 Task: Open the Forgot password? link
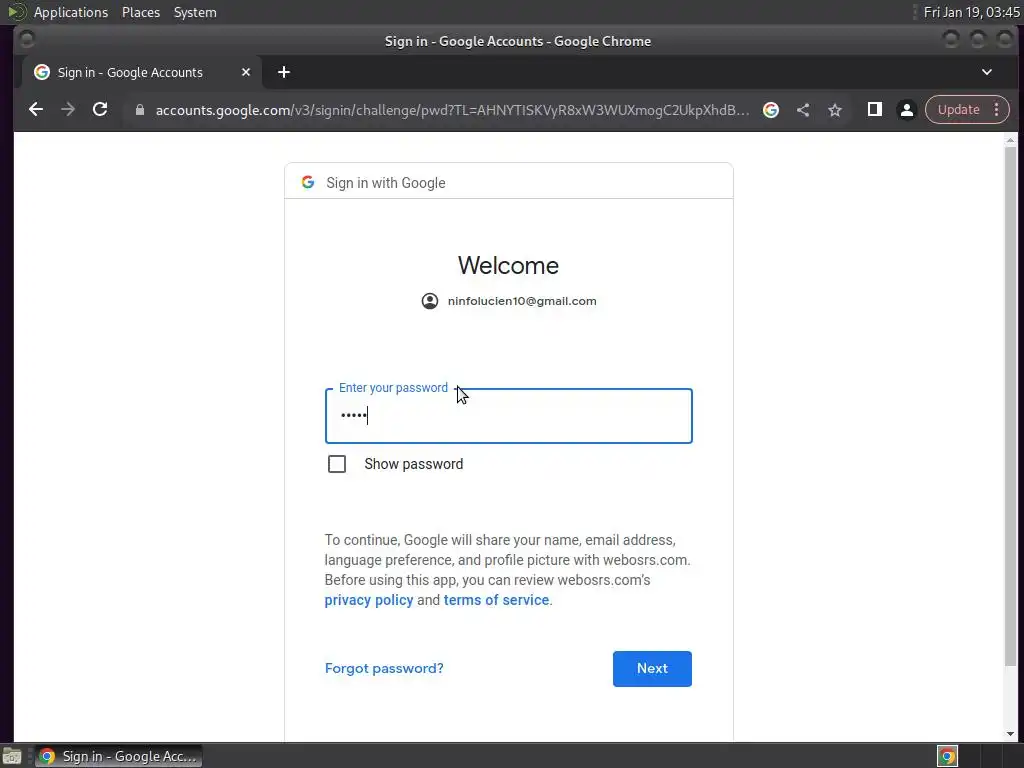[x=384, y=668]
